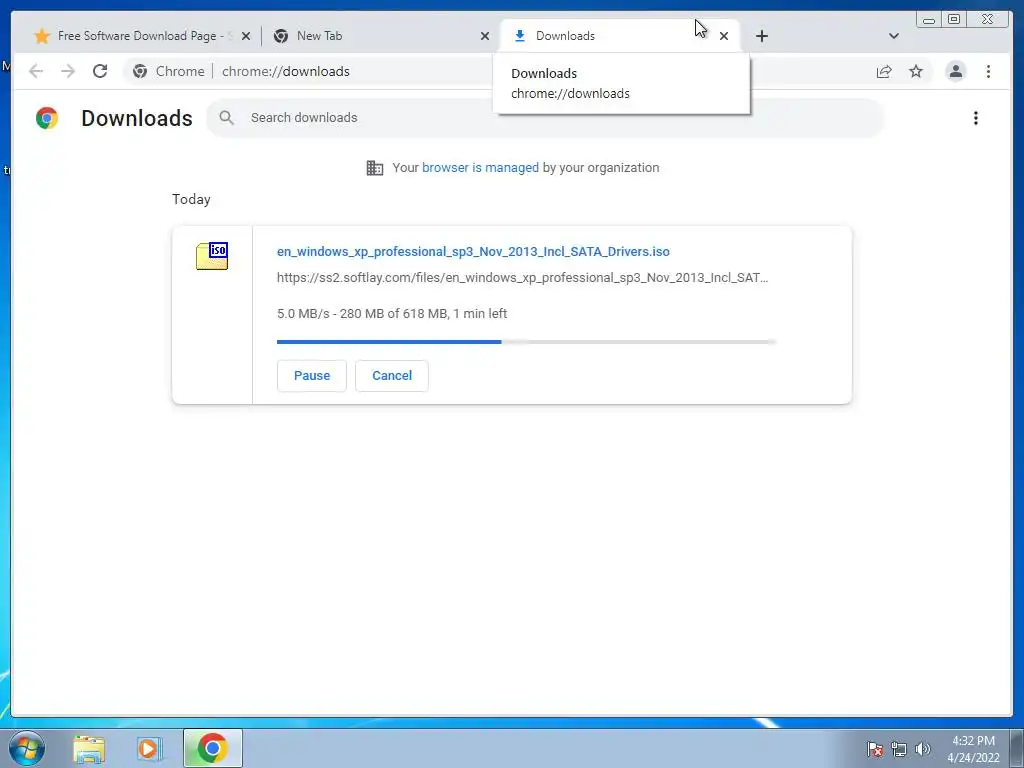The image size is (1024, 768).
Task: Click the browser back arrow
Action: (36, 71)
